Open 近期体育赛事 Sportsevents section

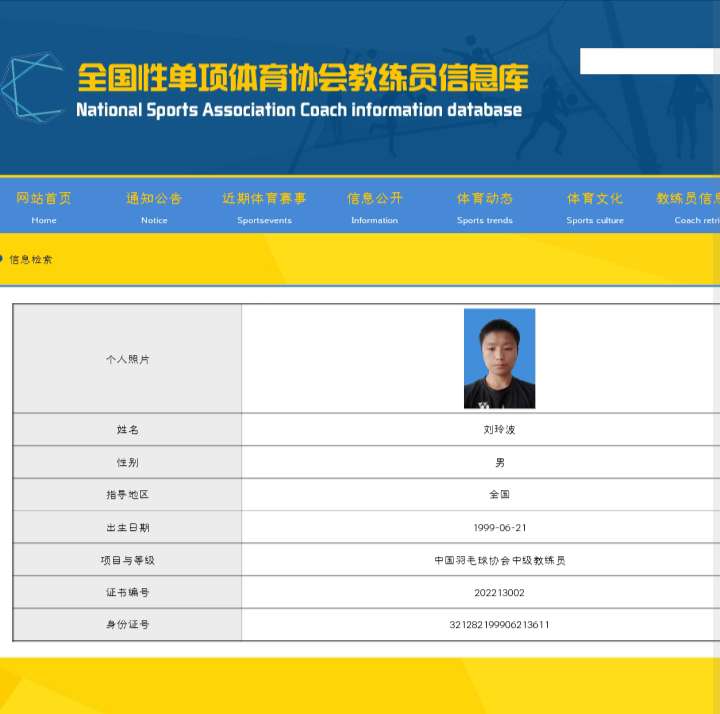(264, 207)
